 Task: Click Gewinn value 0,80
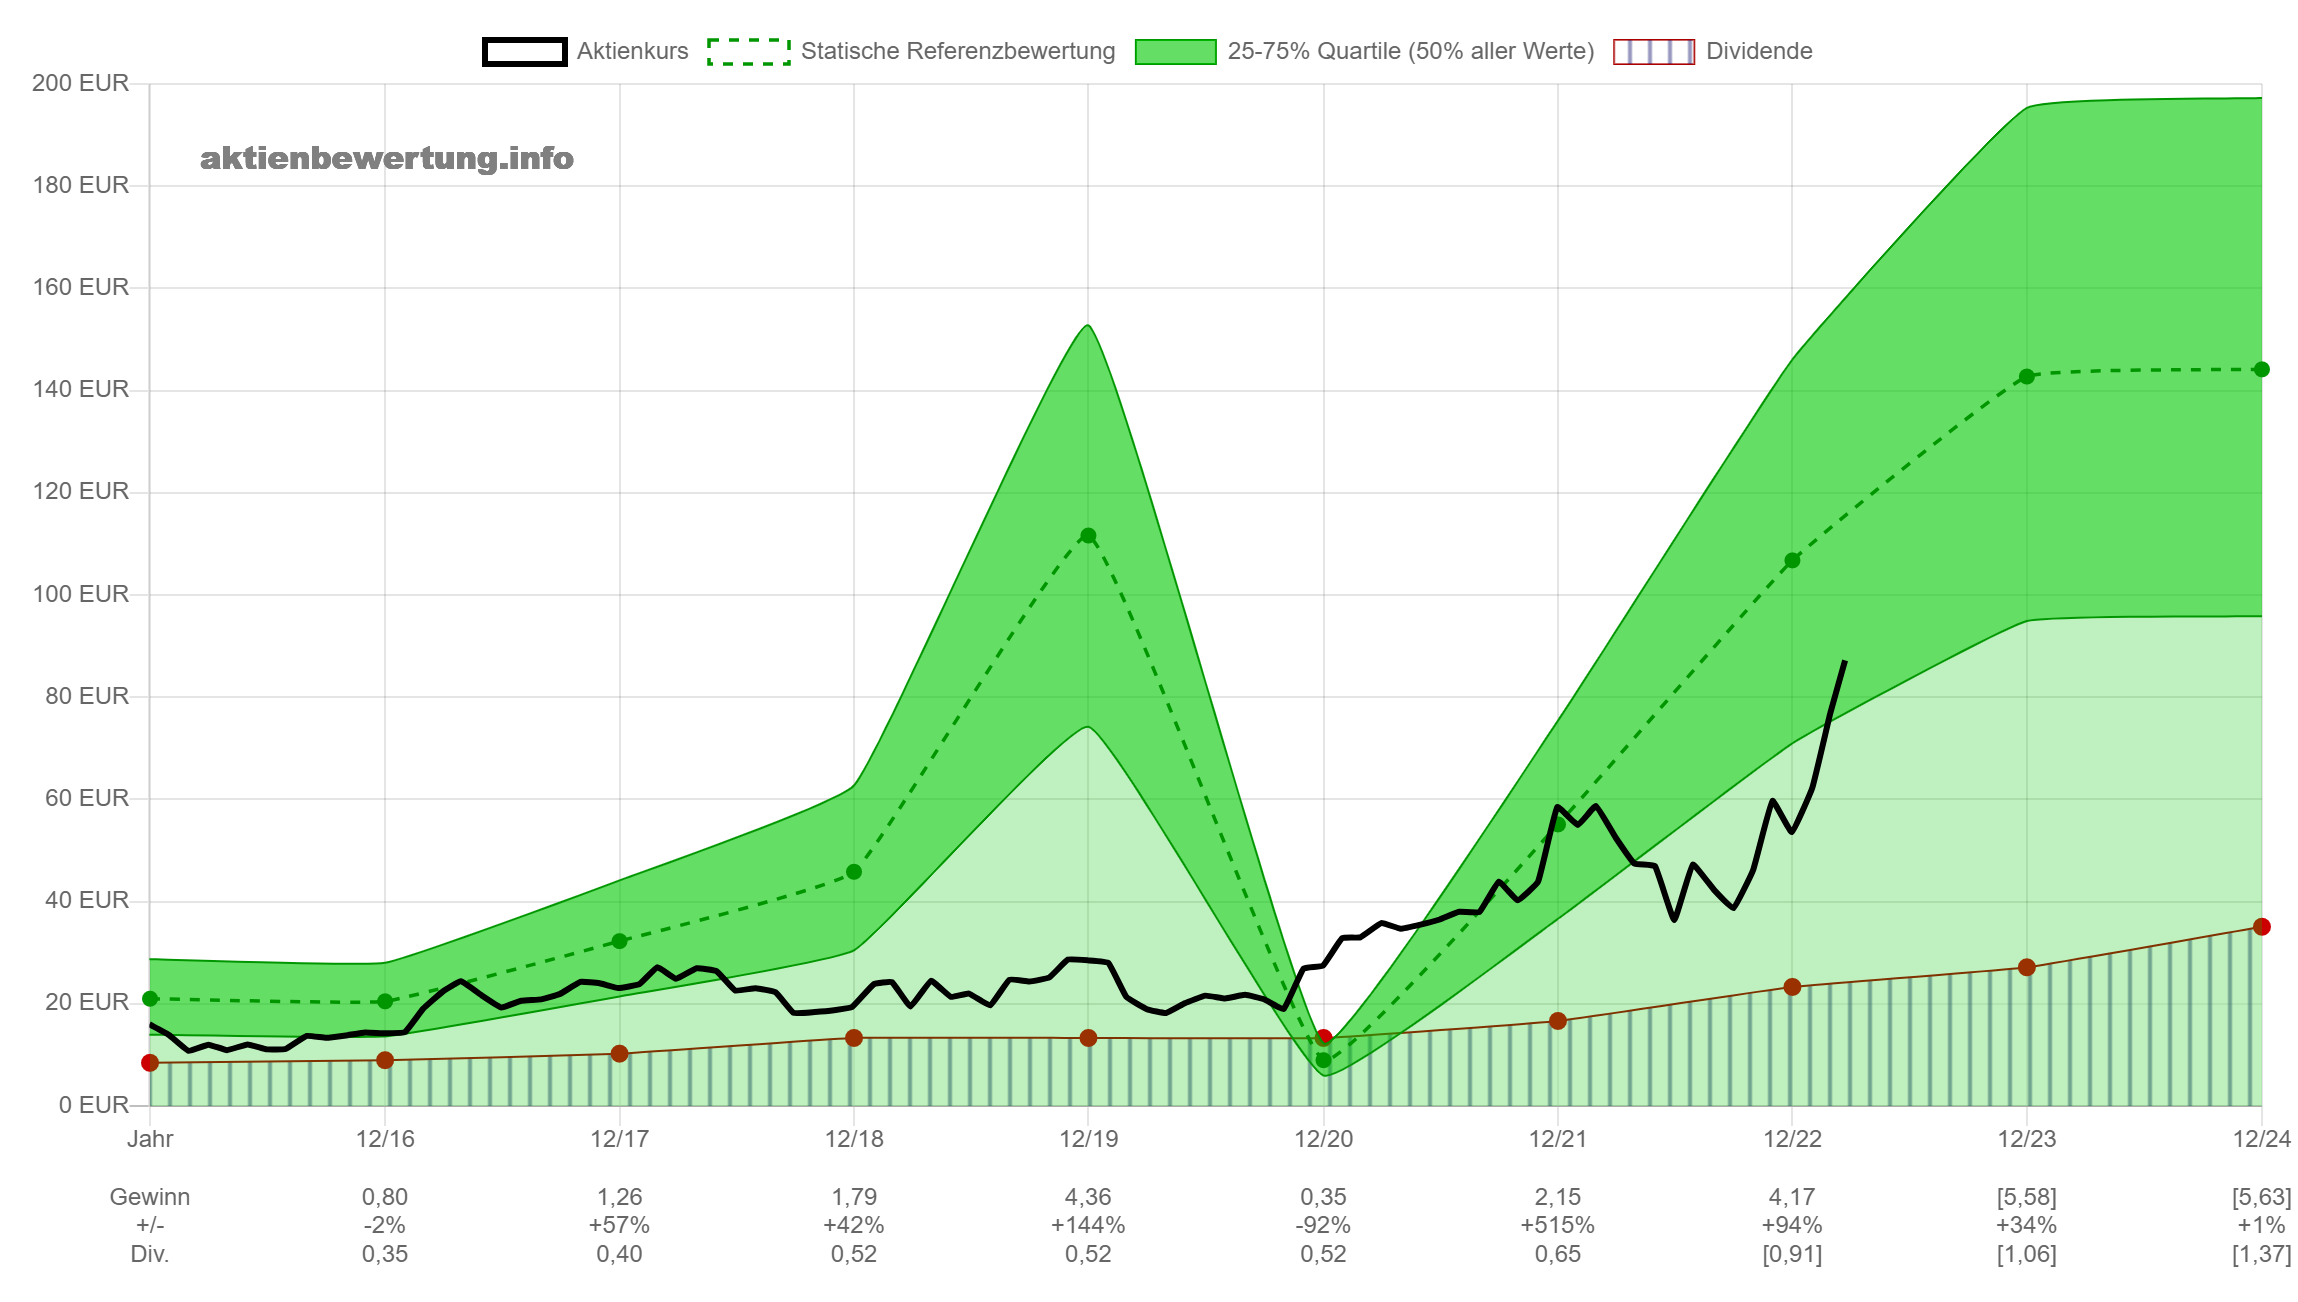click(x=385, y=1197)
